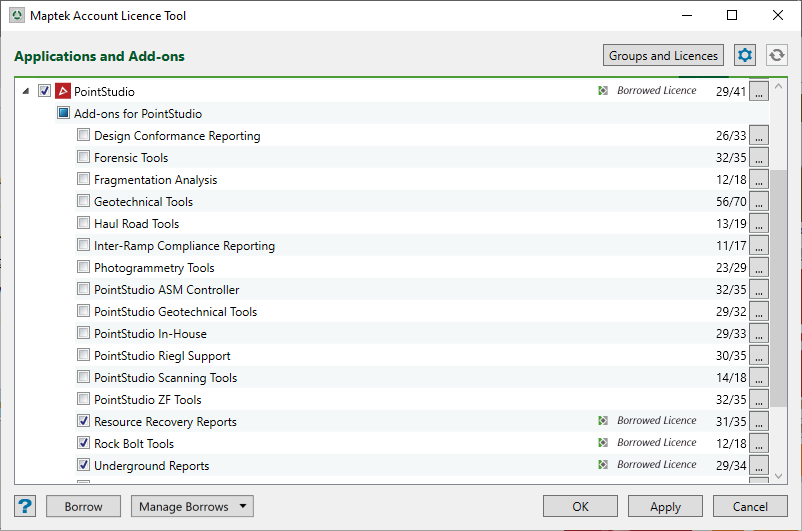Open ellipsis for PointStudio ASM Controller
This screenshot has height=531, width=802.
[x=759, y=290]
